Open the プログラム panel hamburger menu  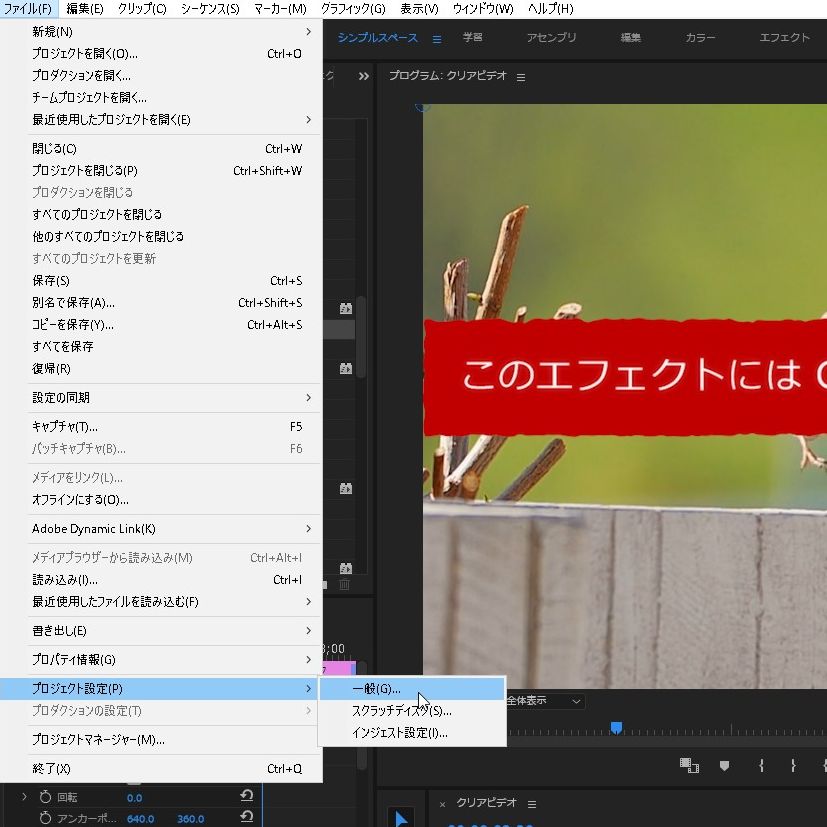520,77
